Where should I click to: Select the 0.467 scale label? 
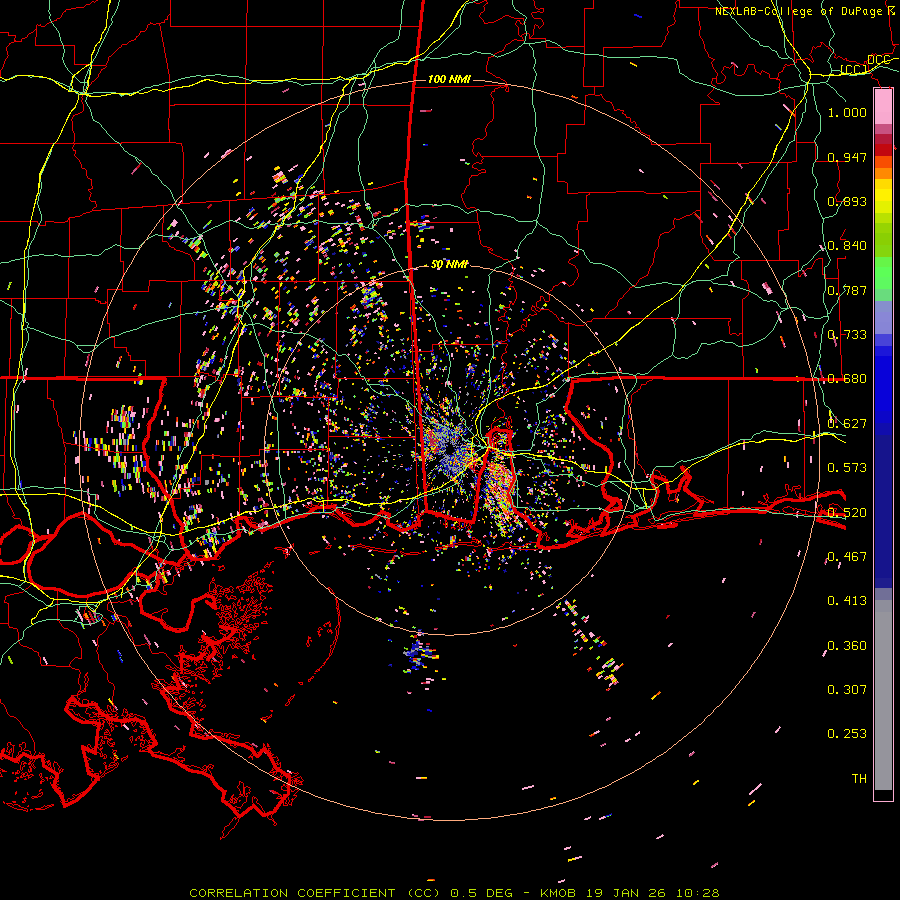tap(847, 557)
